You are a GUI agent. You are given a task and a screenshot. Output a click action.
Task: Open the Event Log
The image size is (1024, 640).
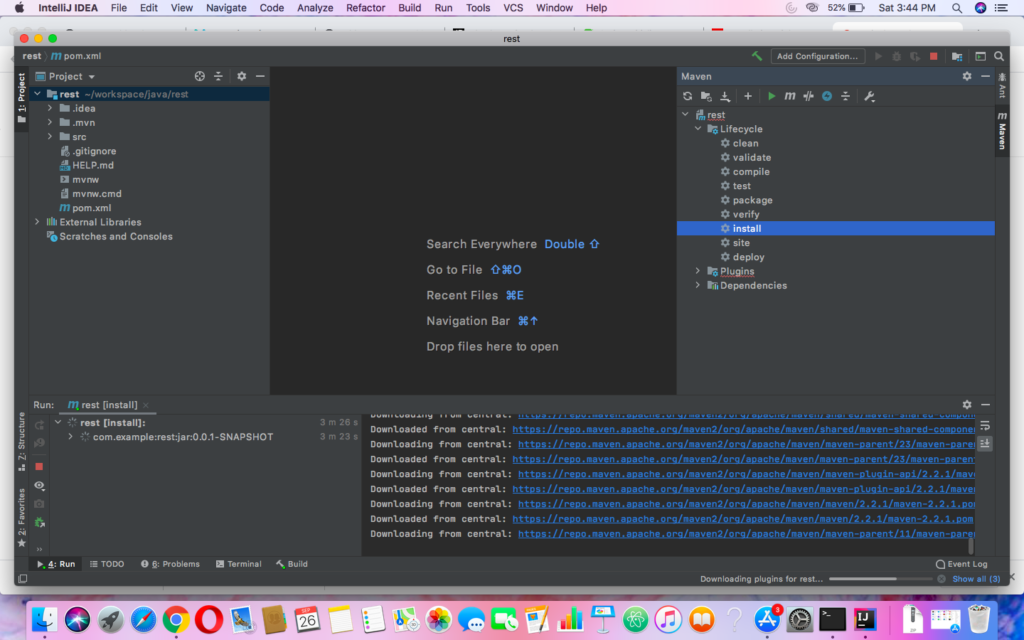pyautogui.click(x=961, y=564)
